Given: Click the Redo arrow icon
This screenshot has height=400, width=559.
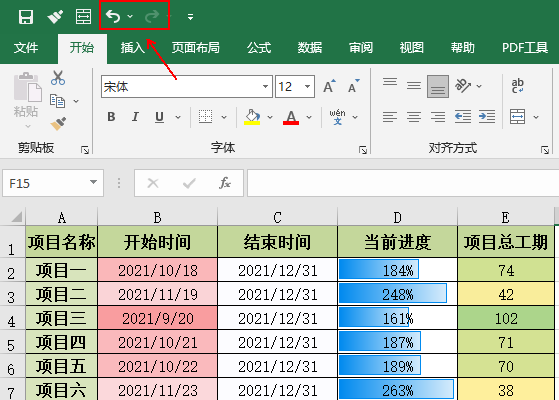Looking at the screenshot, I should point(152,16).
